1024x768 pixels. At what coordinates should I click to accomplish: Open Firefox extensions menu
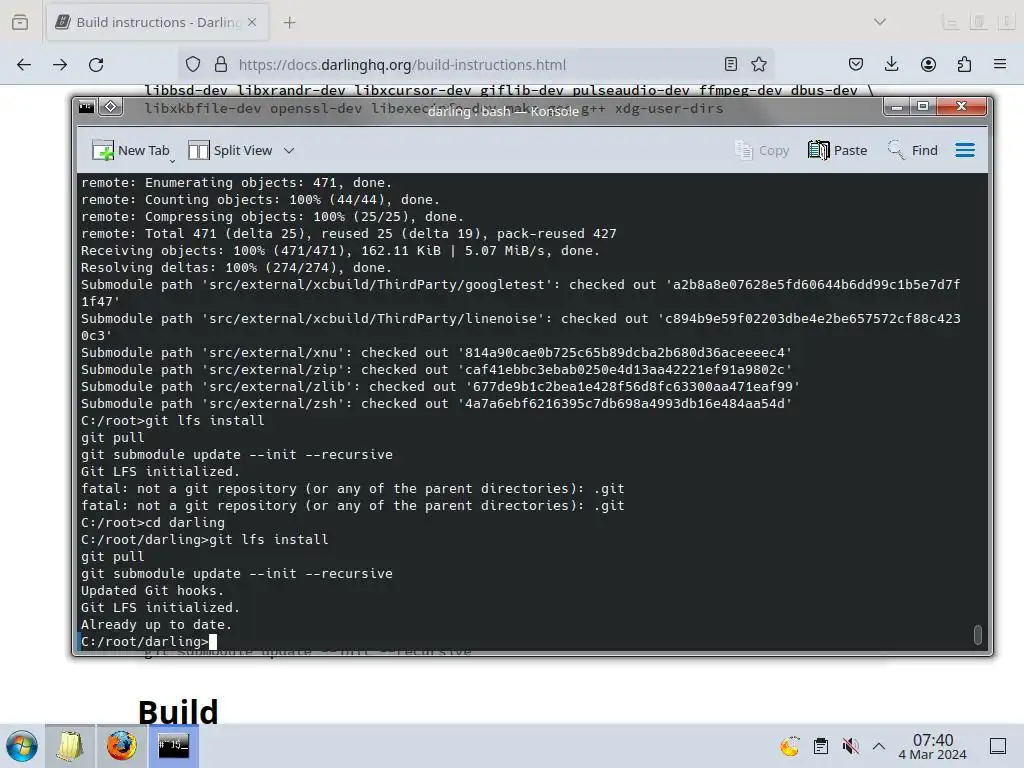964,65
